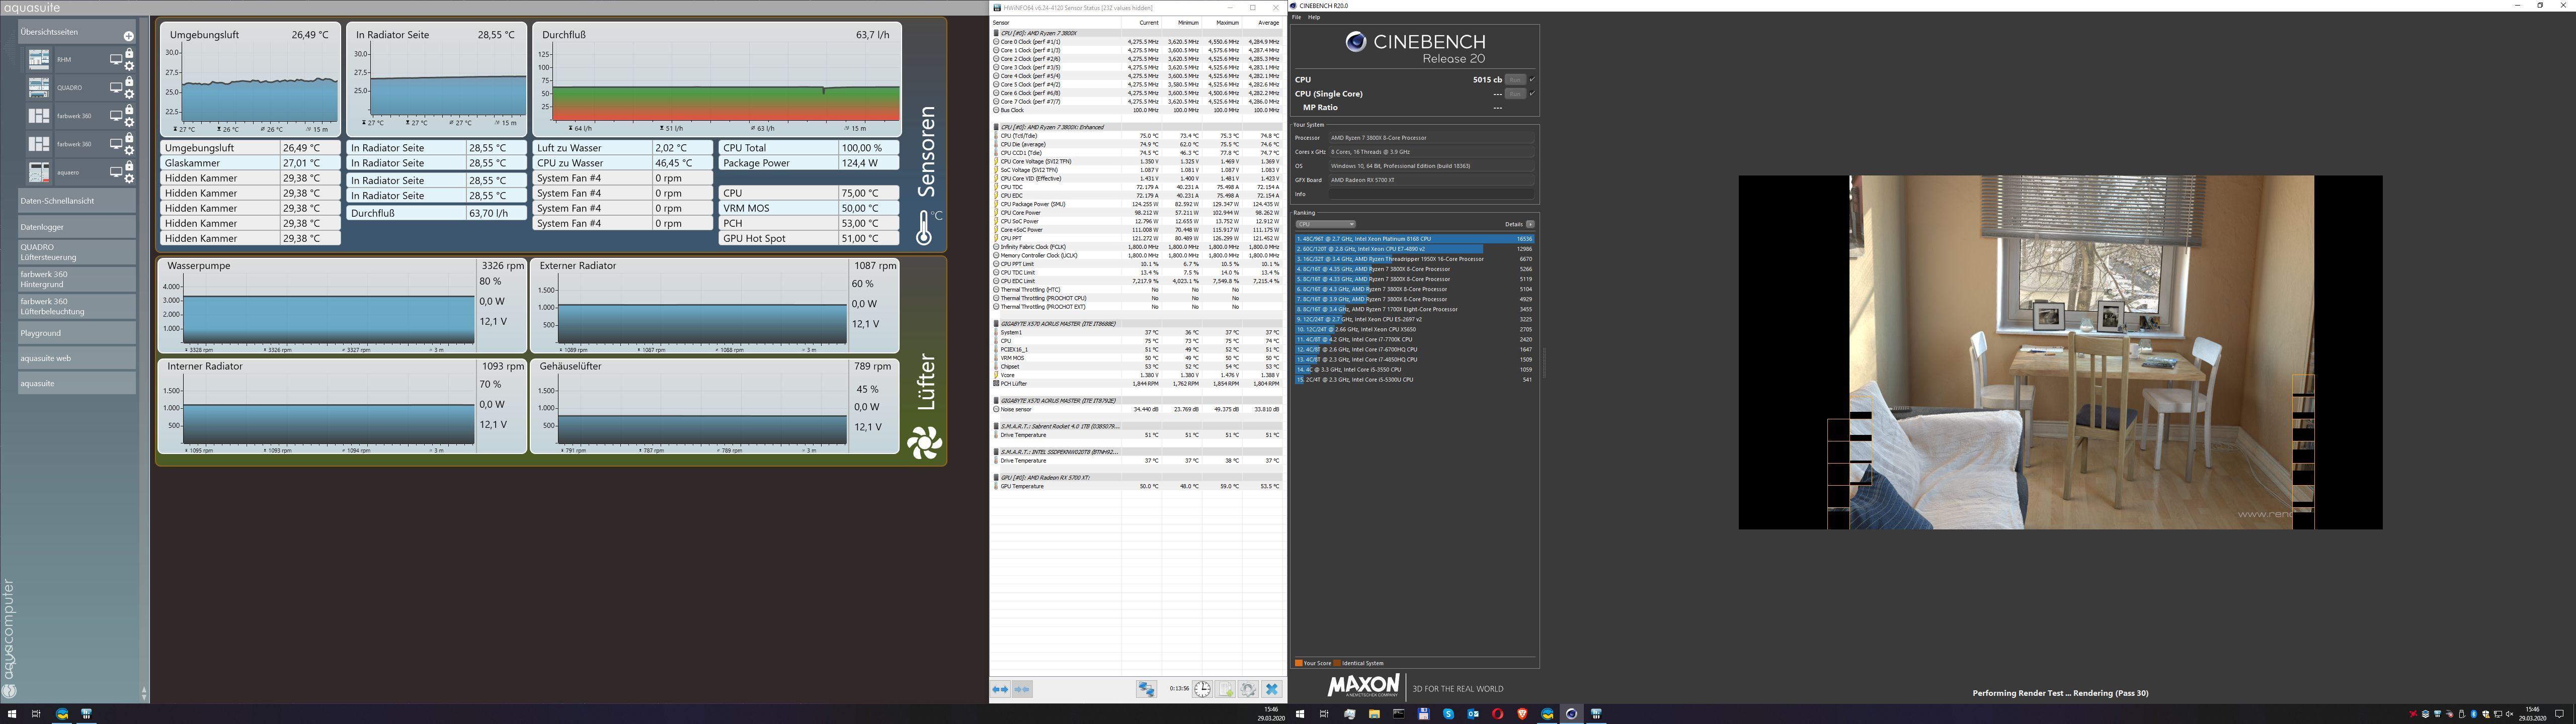
Task: Start HWiNFO logging with sheet-plus icon
Action: tap(1225, 689)
